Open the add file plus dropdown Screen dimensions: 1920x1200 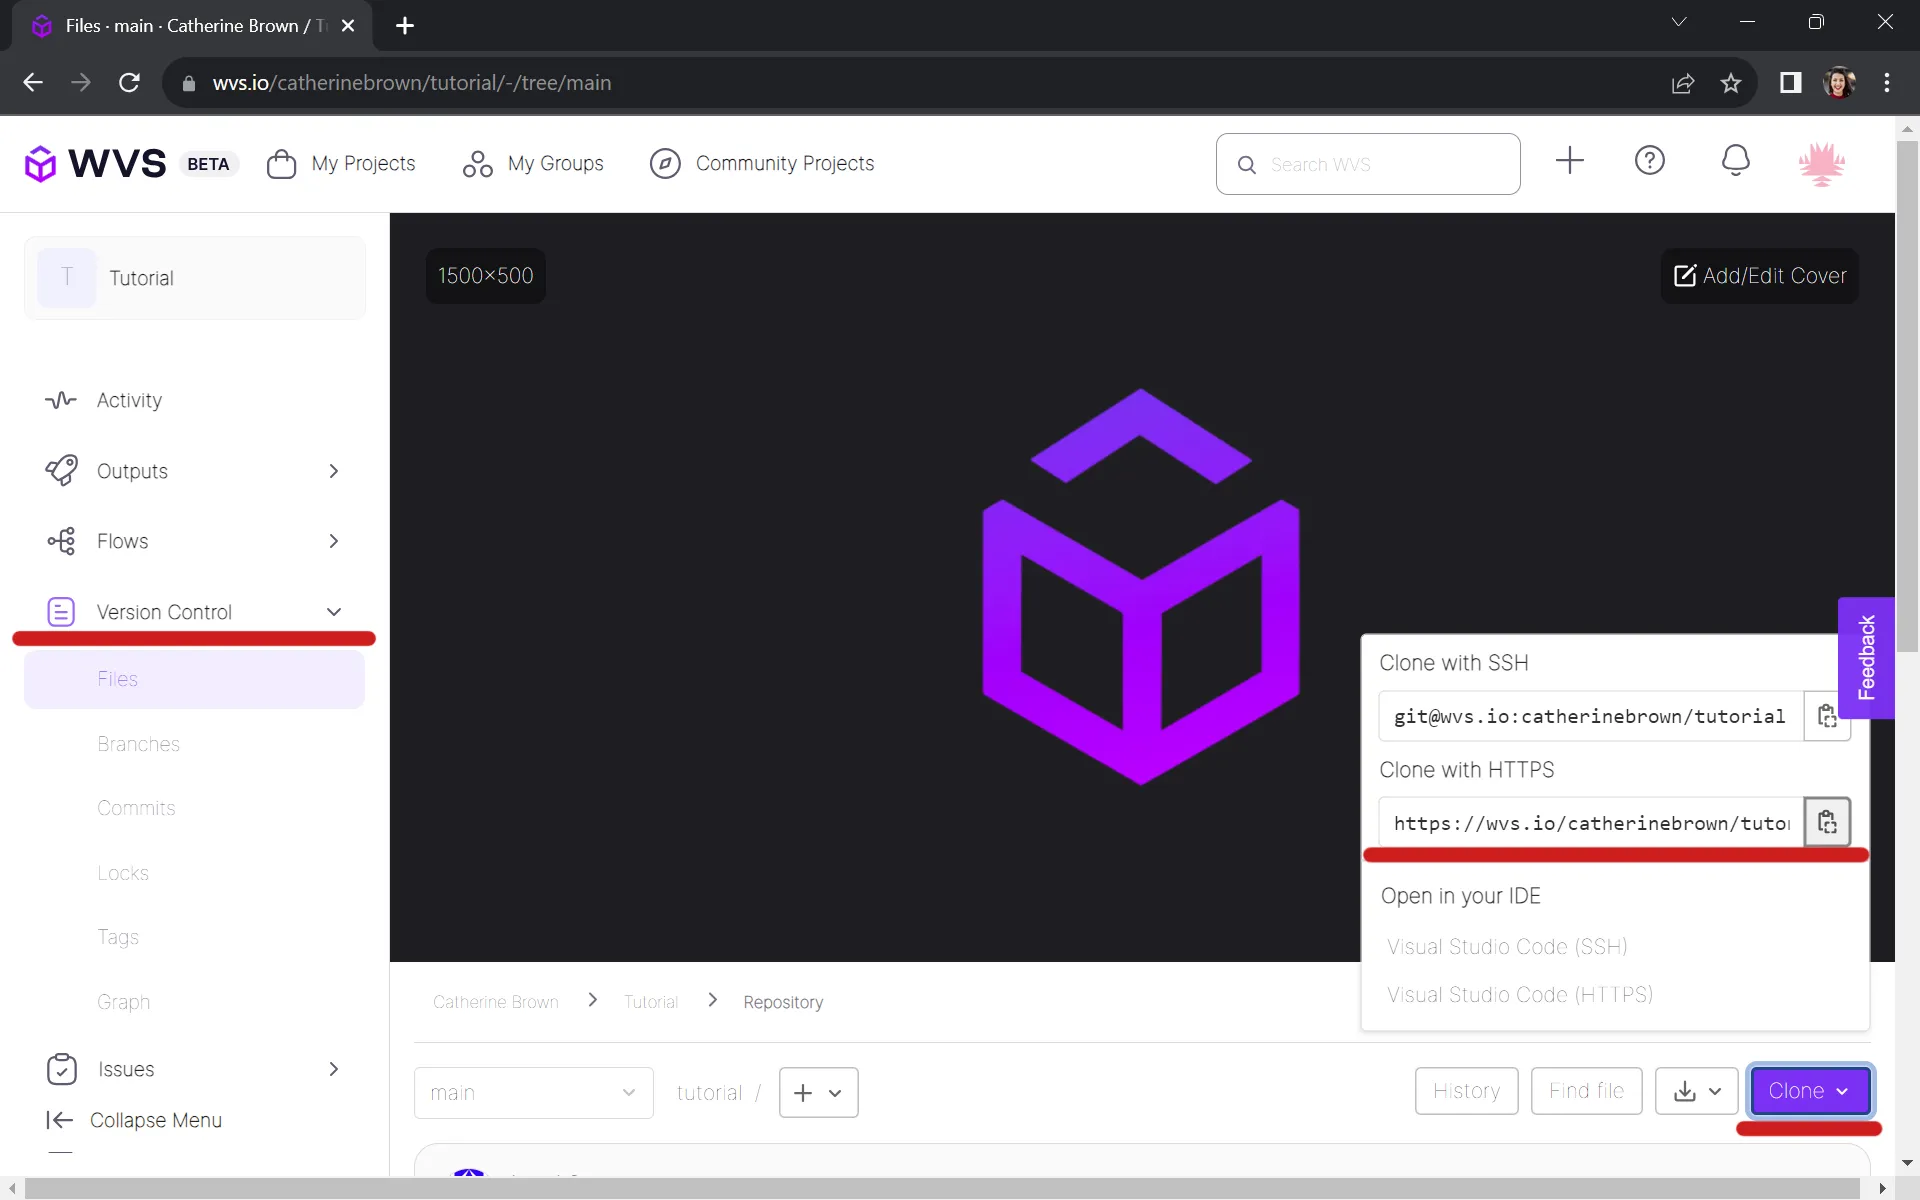point(818,1093)
